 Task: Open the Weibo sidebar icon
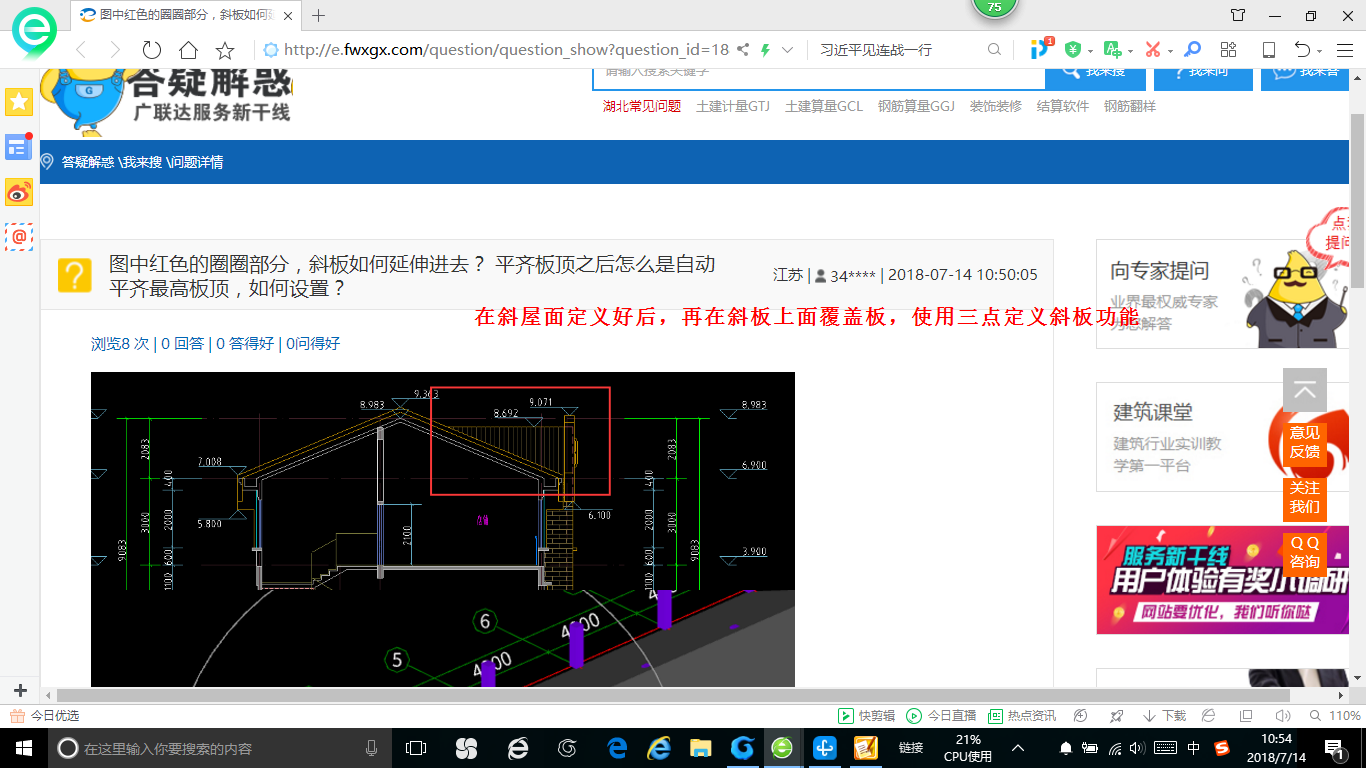coord(19,192)
